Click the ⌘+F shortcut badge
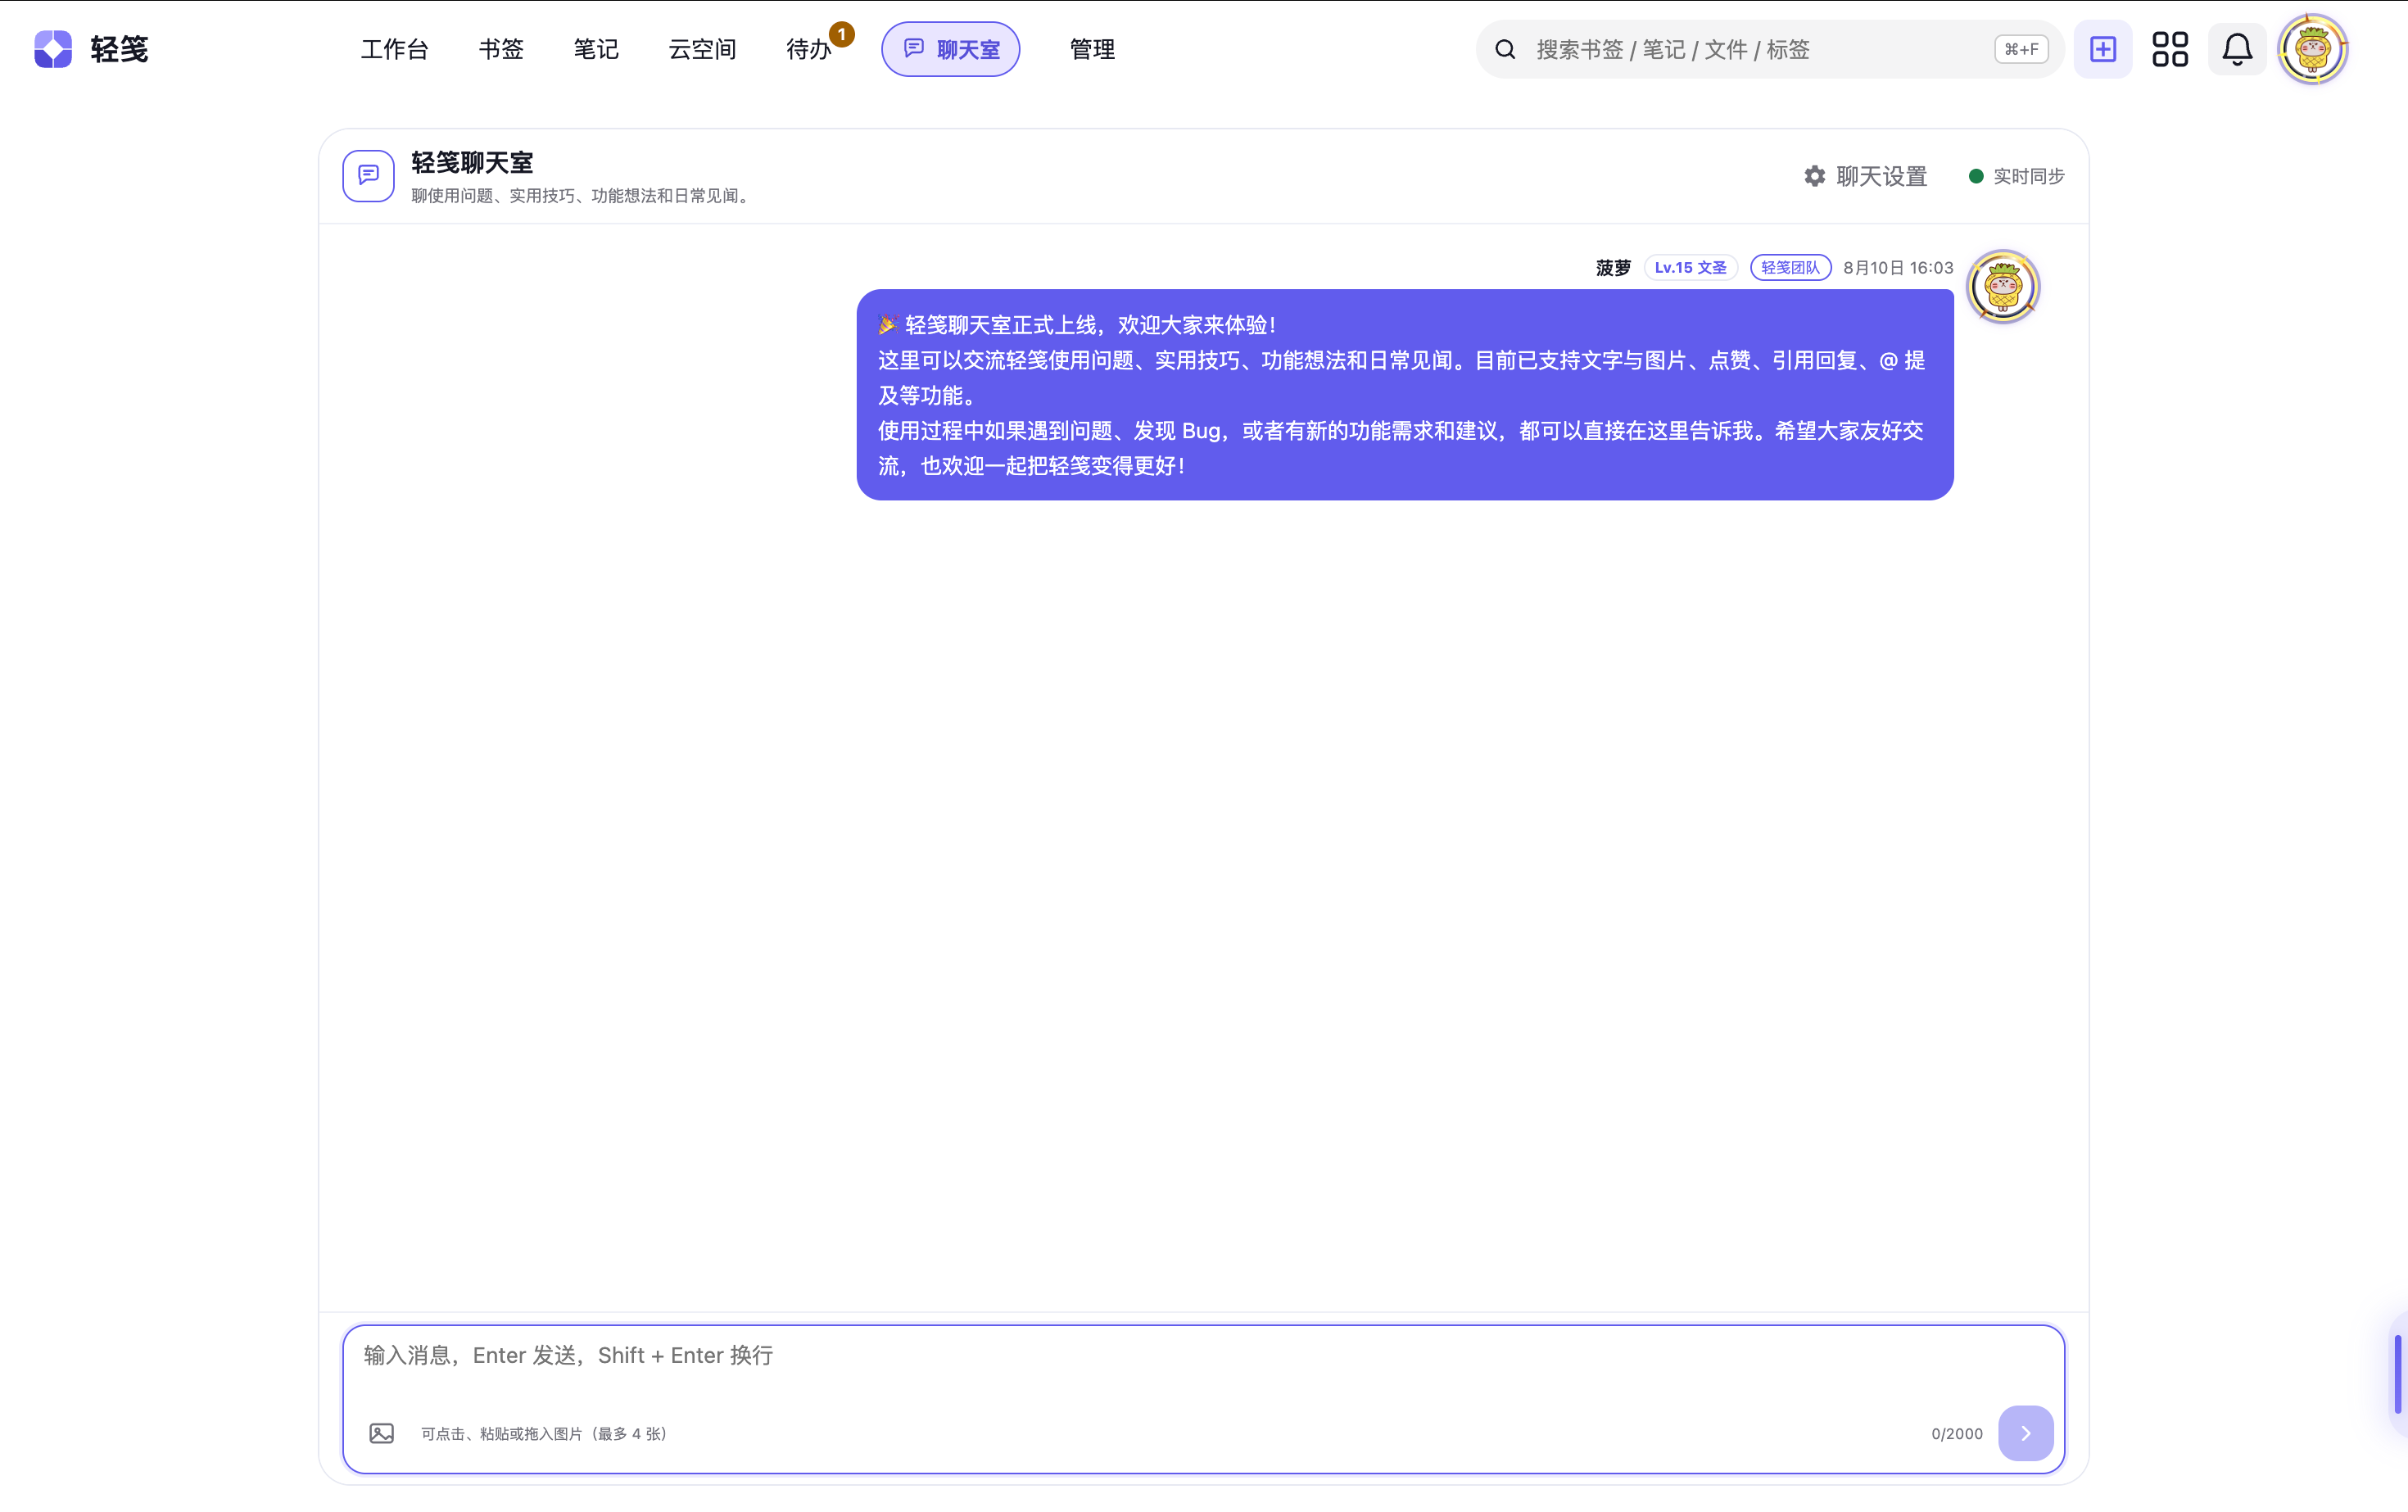 (x=2021, y=49)
